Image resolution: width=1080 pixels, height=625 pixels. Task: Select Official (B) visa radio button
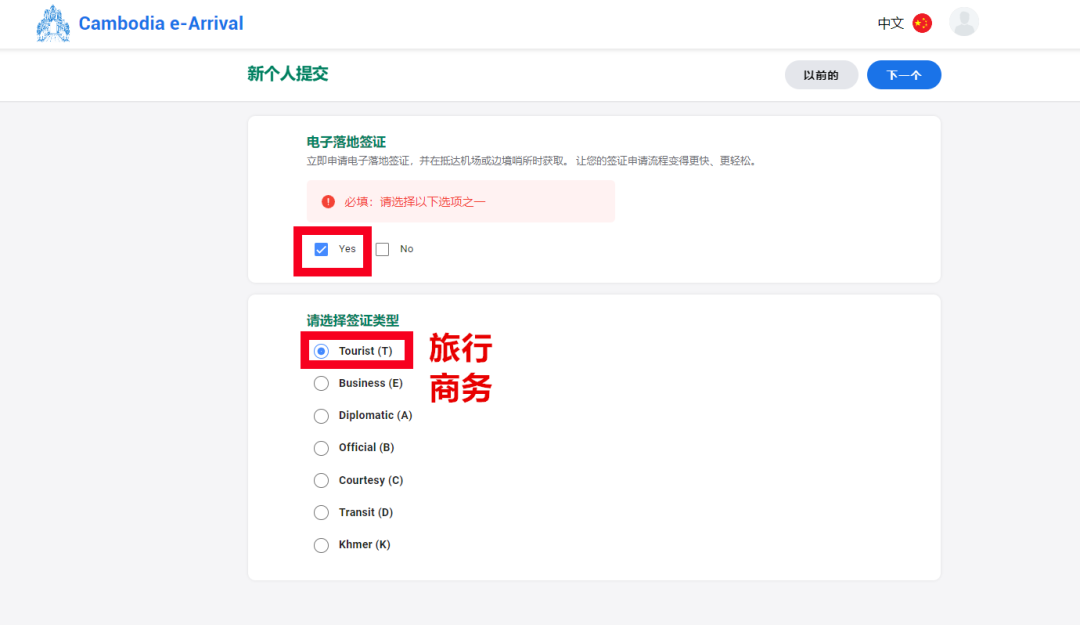tap(321, 448)
